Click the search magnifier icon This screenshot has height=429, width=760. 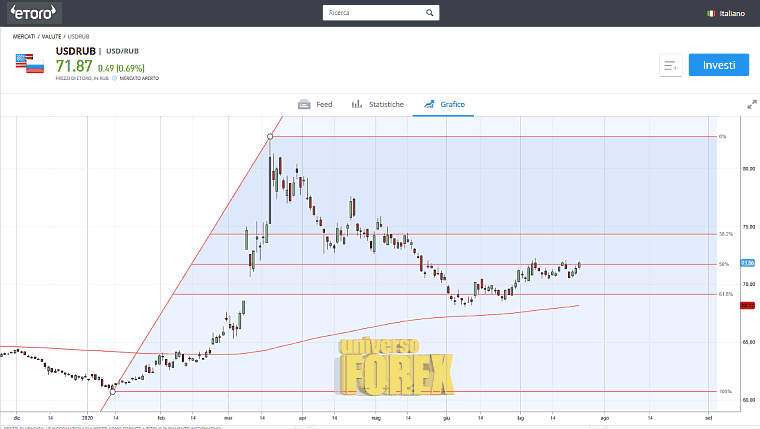click(429, 14)
